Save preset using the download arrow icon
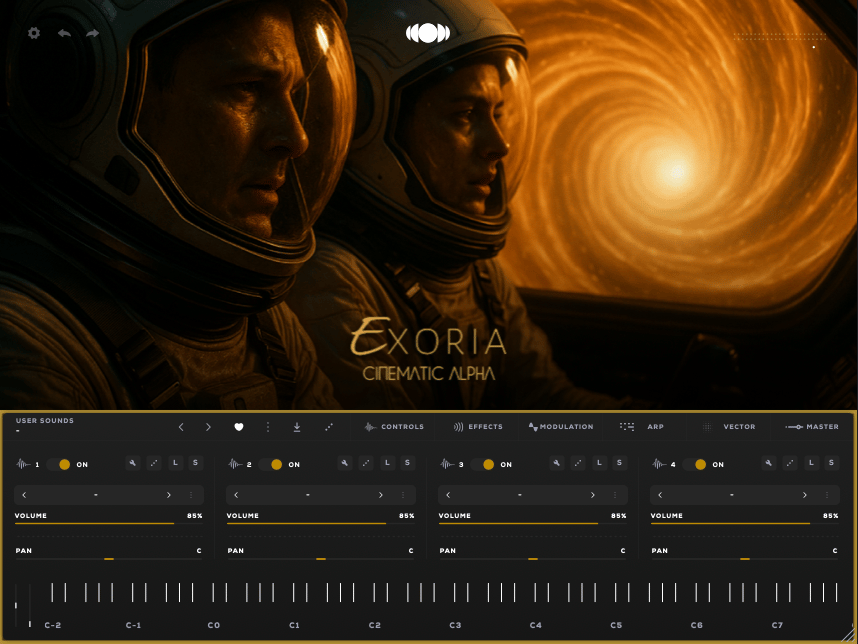The height and width of the screenshot is (644, 858). [x=297, y=427]
